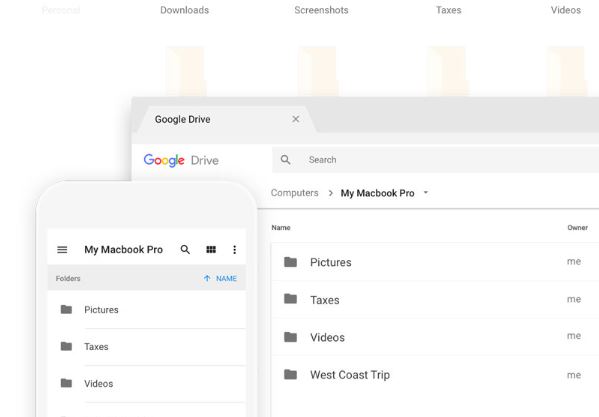Click the NAME sort label on phone
The width and height of the screenshot is (599, 417).
pos(226,279)
